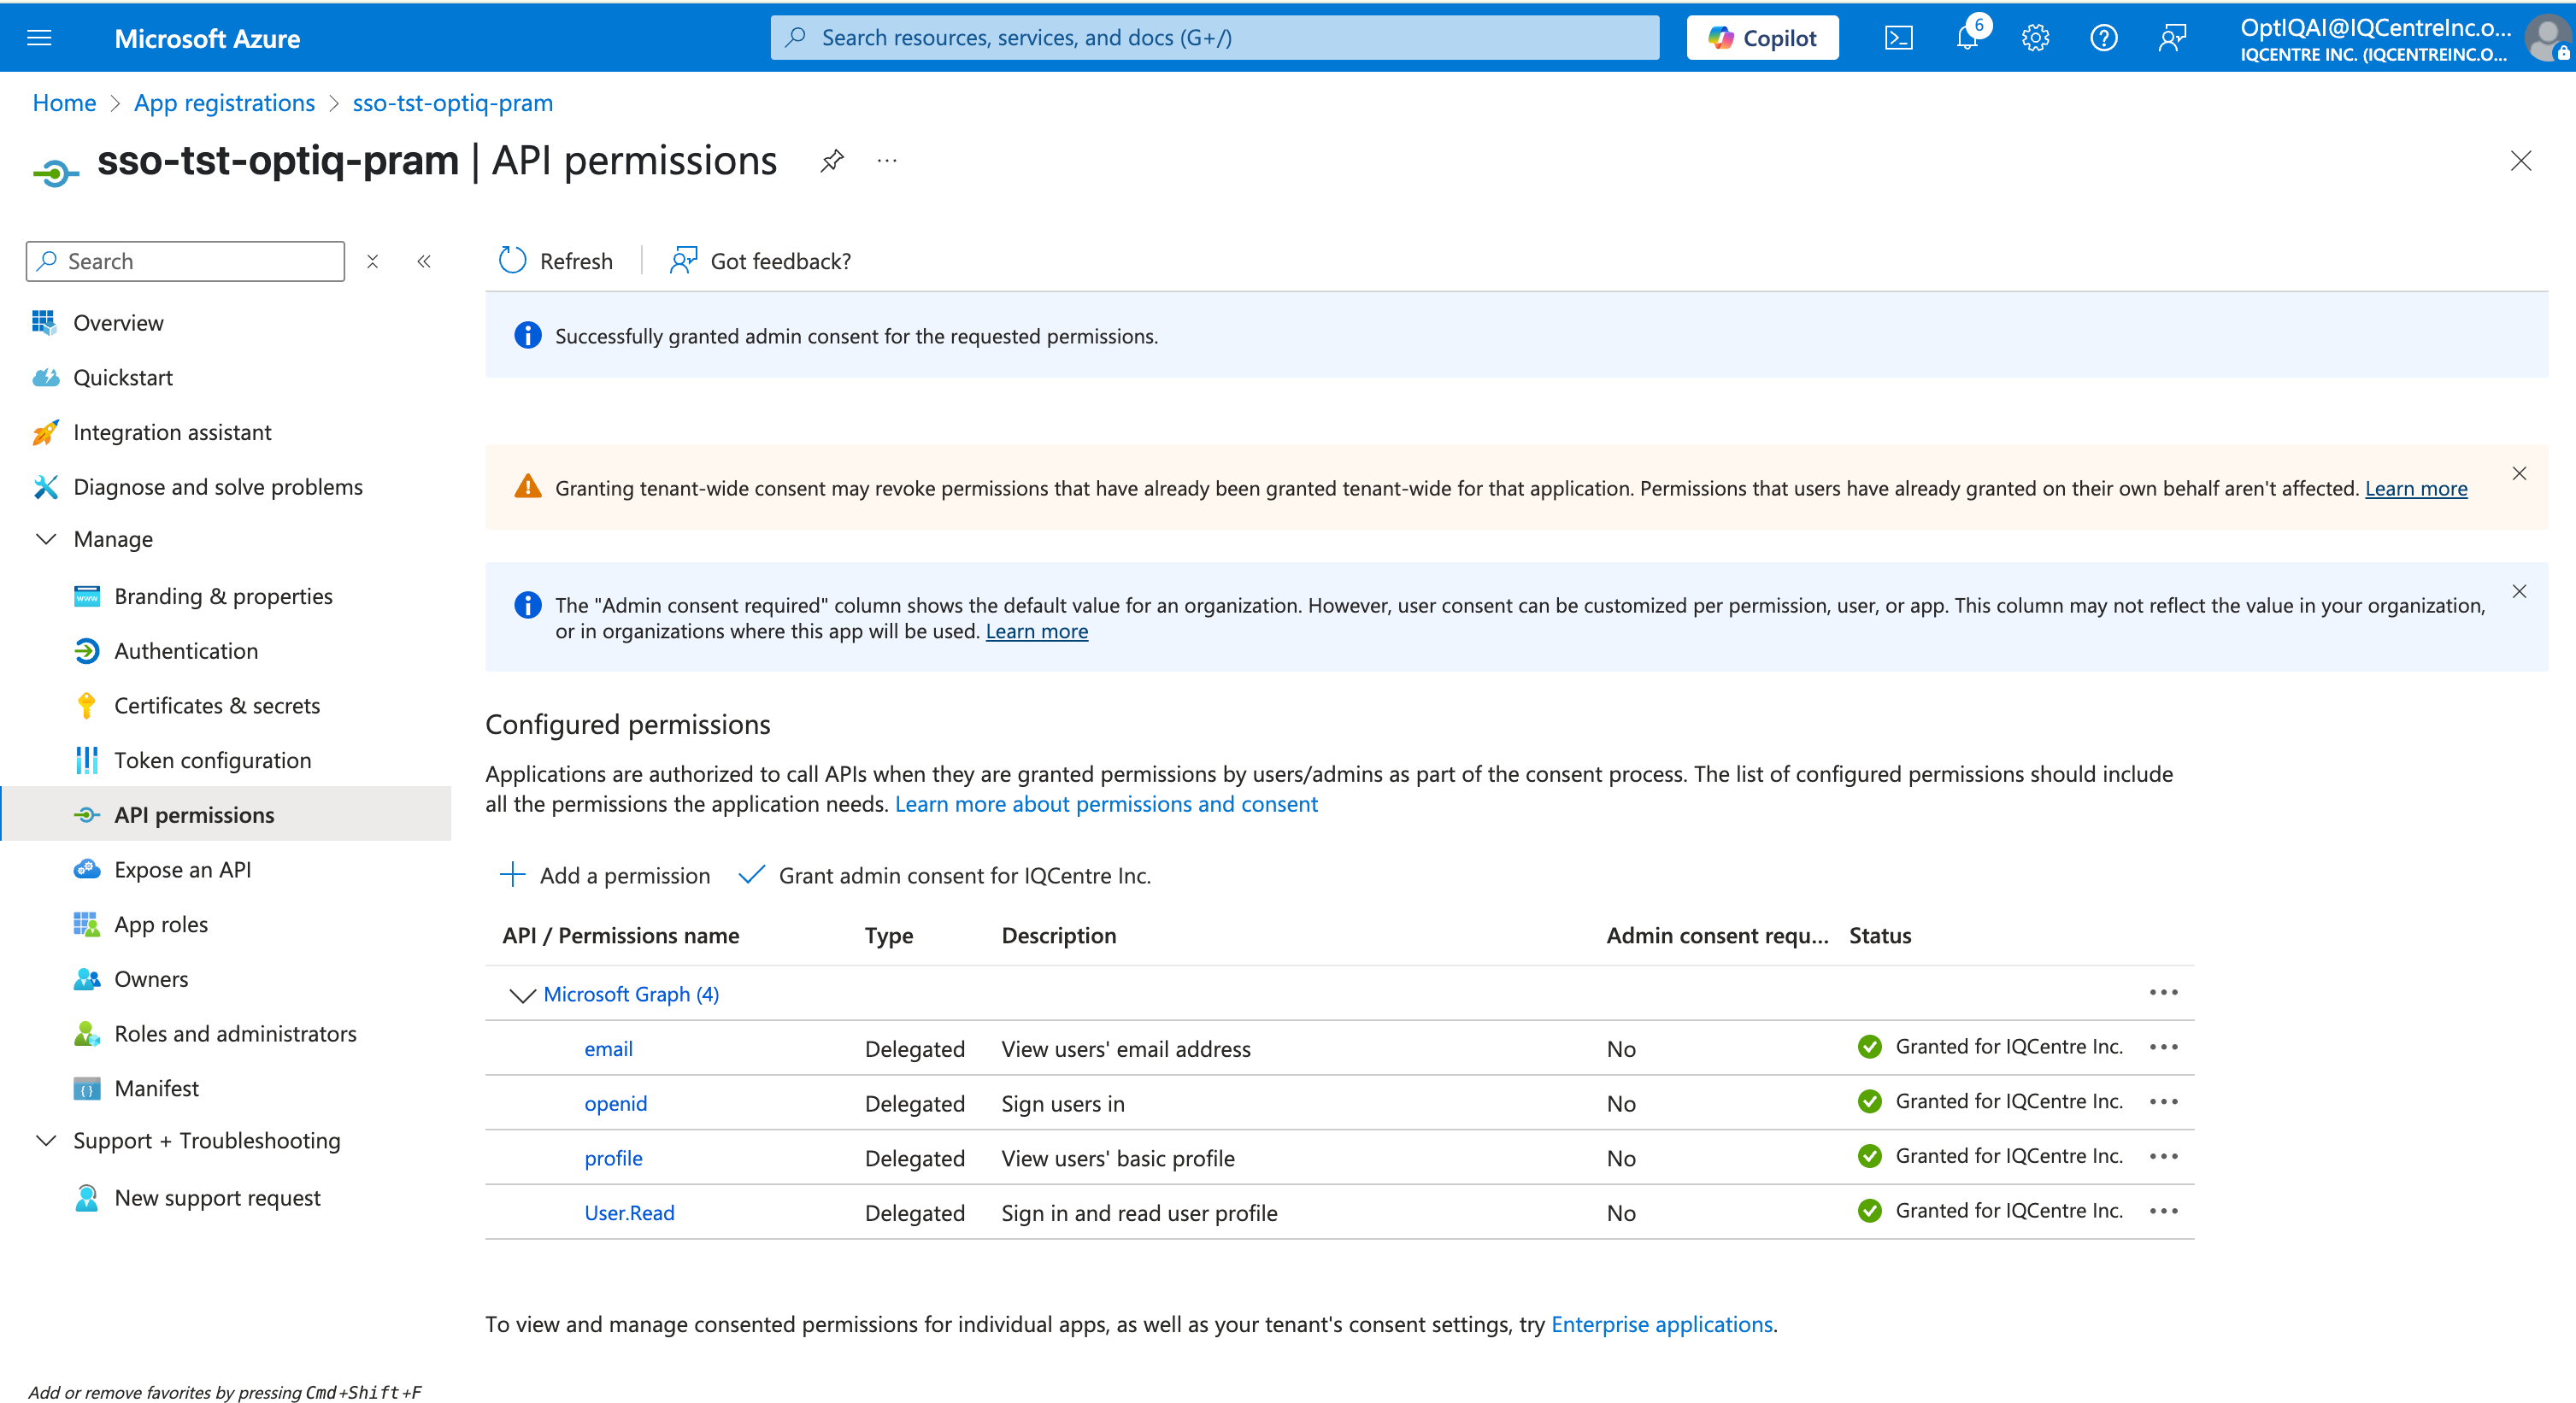Close the API permissions blade
Viewport: 2576px width, 1403px height.
point(2521,161)
